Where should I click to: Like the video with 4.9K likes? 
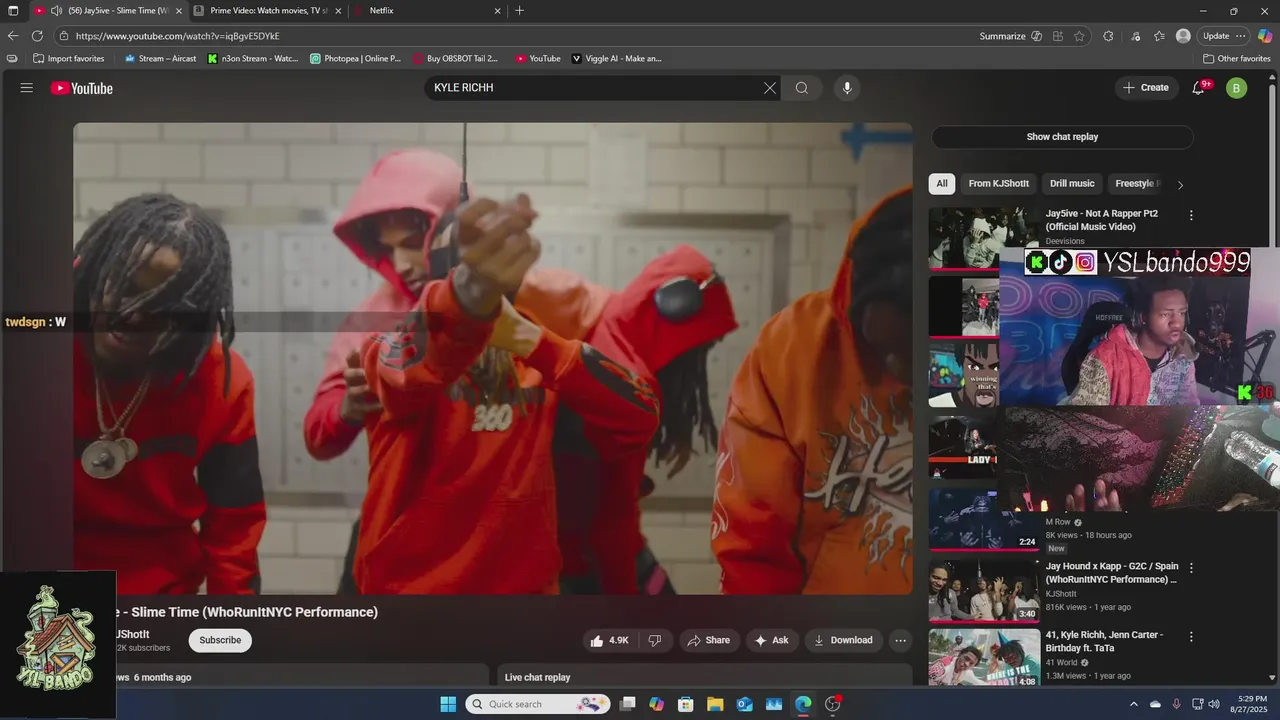(609, 640)
